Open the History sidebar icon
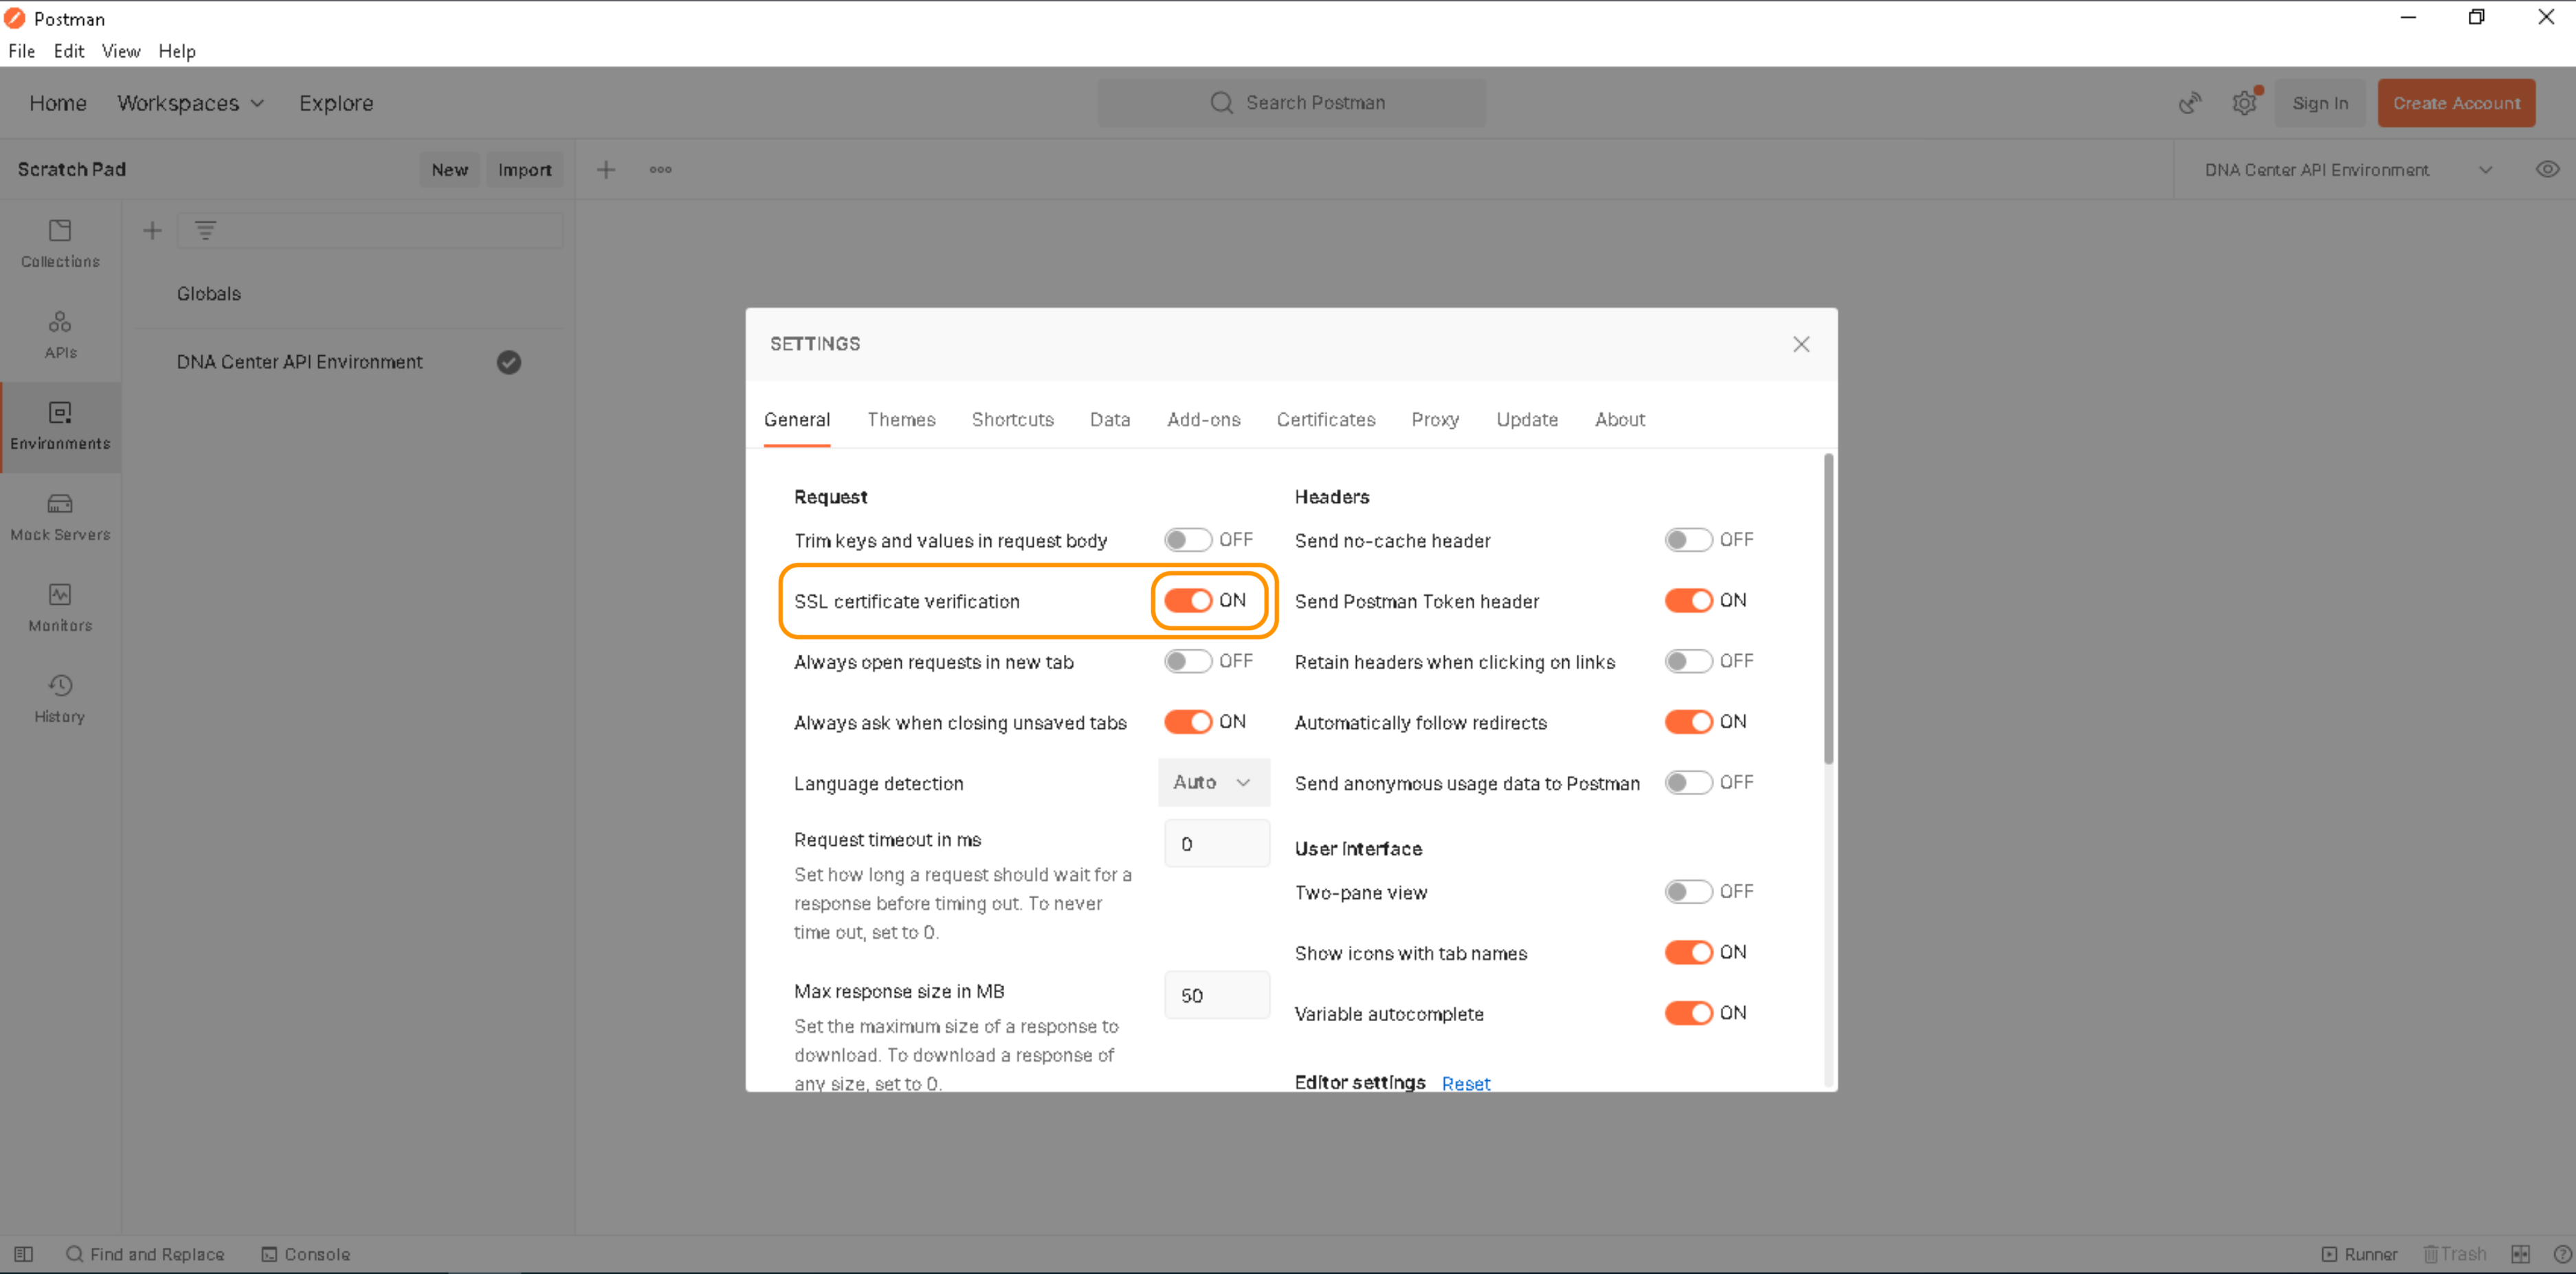2576x1274 pixels. pos(60,698)
